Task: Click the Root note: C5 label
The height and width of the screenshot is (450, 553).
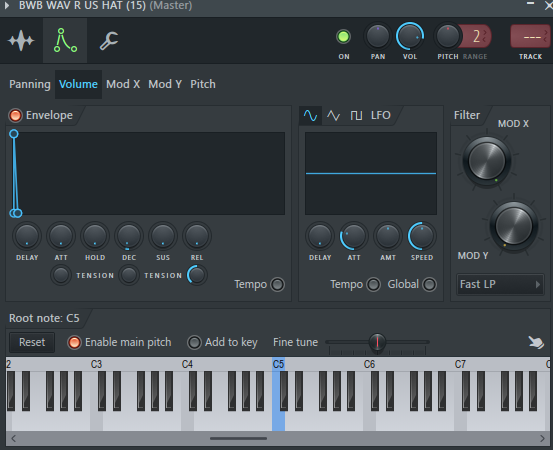Action: pos(44,318)
